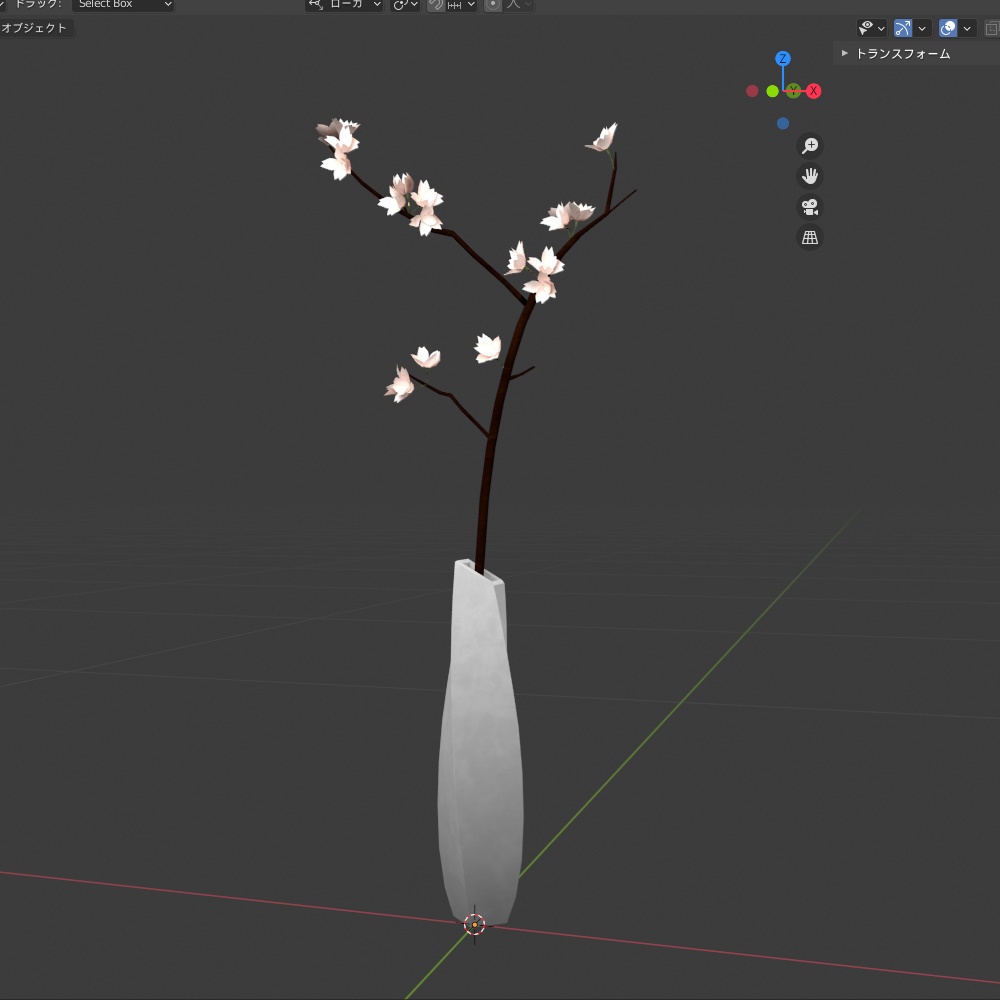Image resolution: width=1000 pixels, height=1000 pixels.
Task: Click the red X axis ball on the gizmo
Action: [814, 91]
